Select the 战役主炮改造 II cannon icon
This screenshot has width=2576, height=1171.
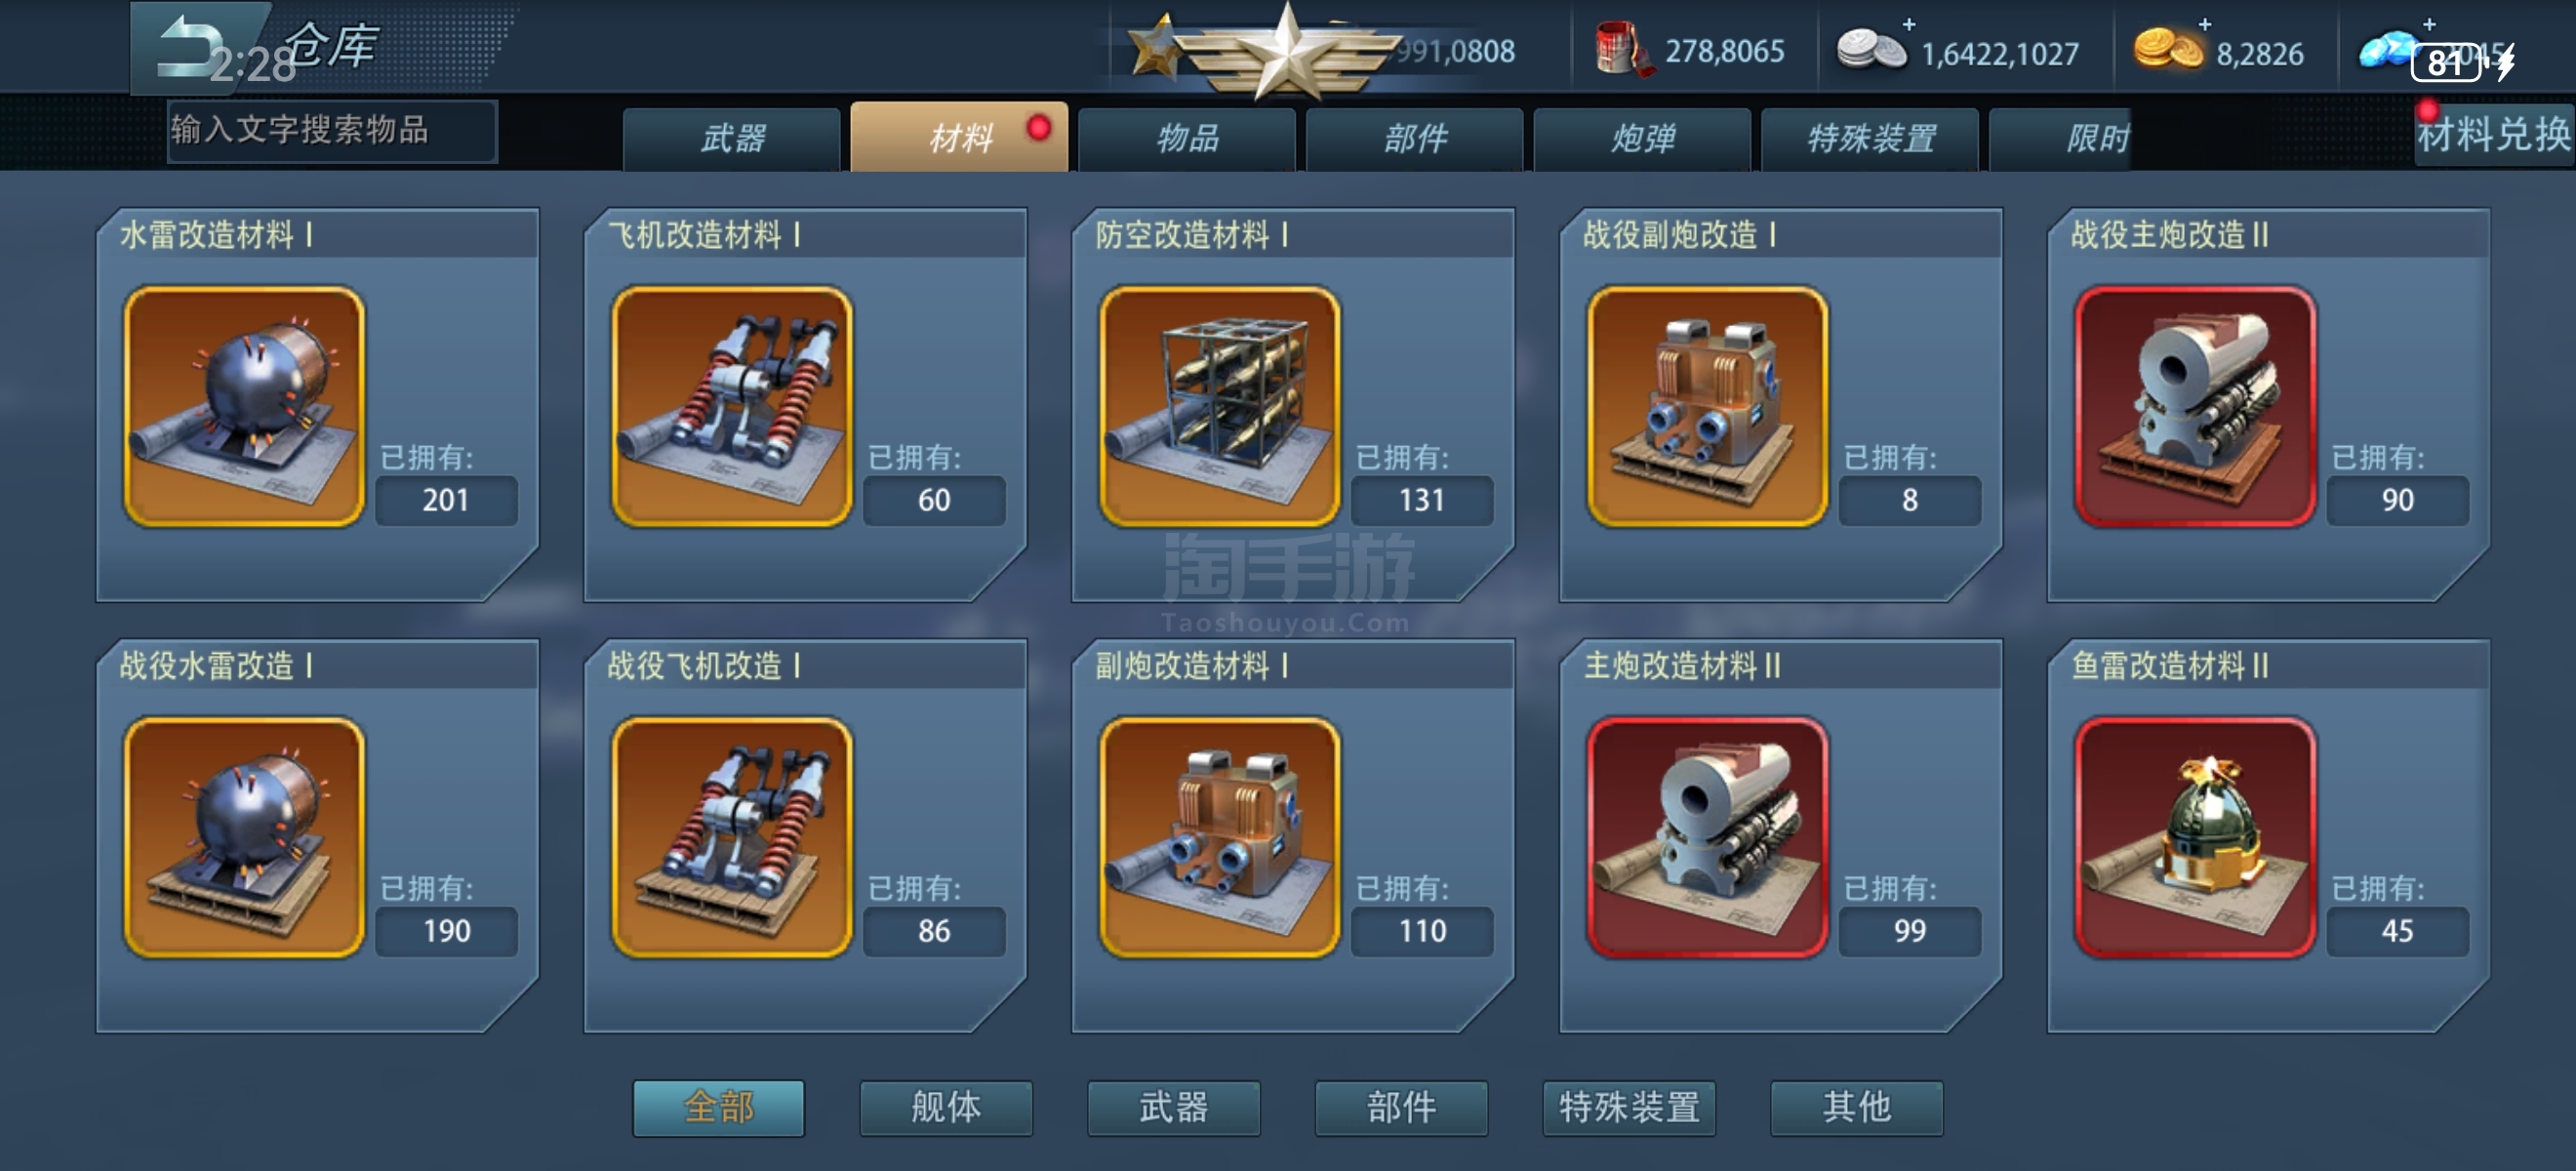[2195, 407]
